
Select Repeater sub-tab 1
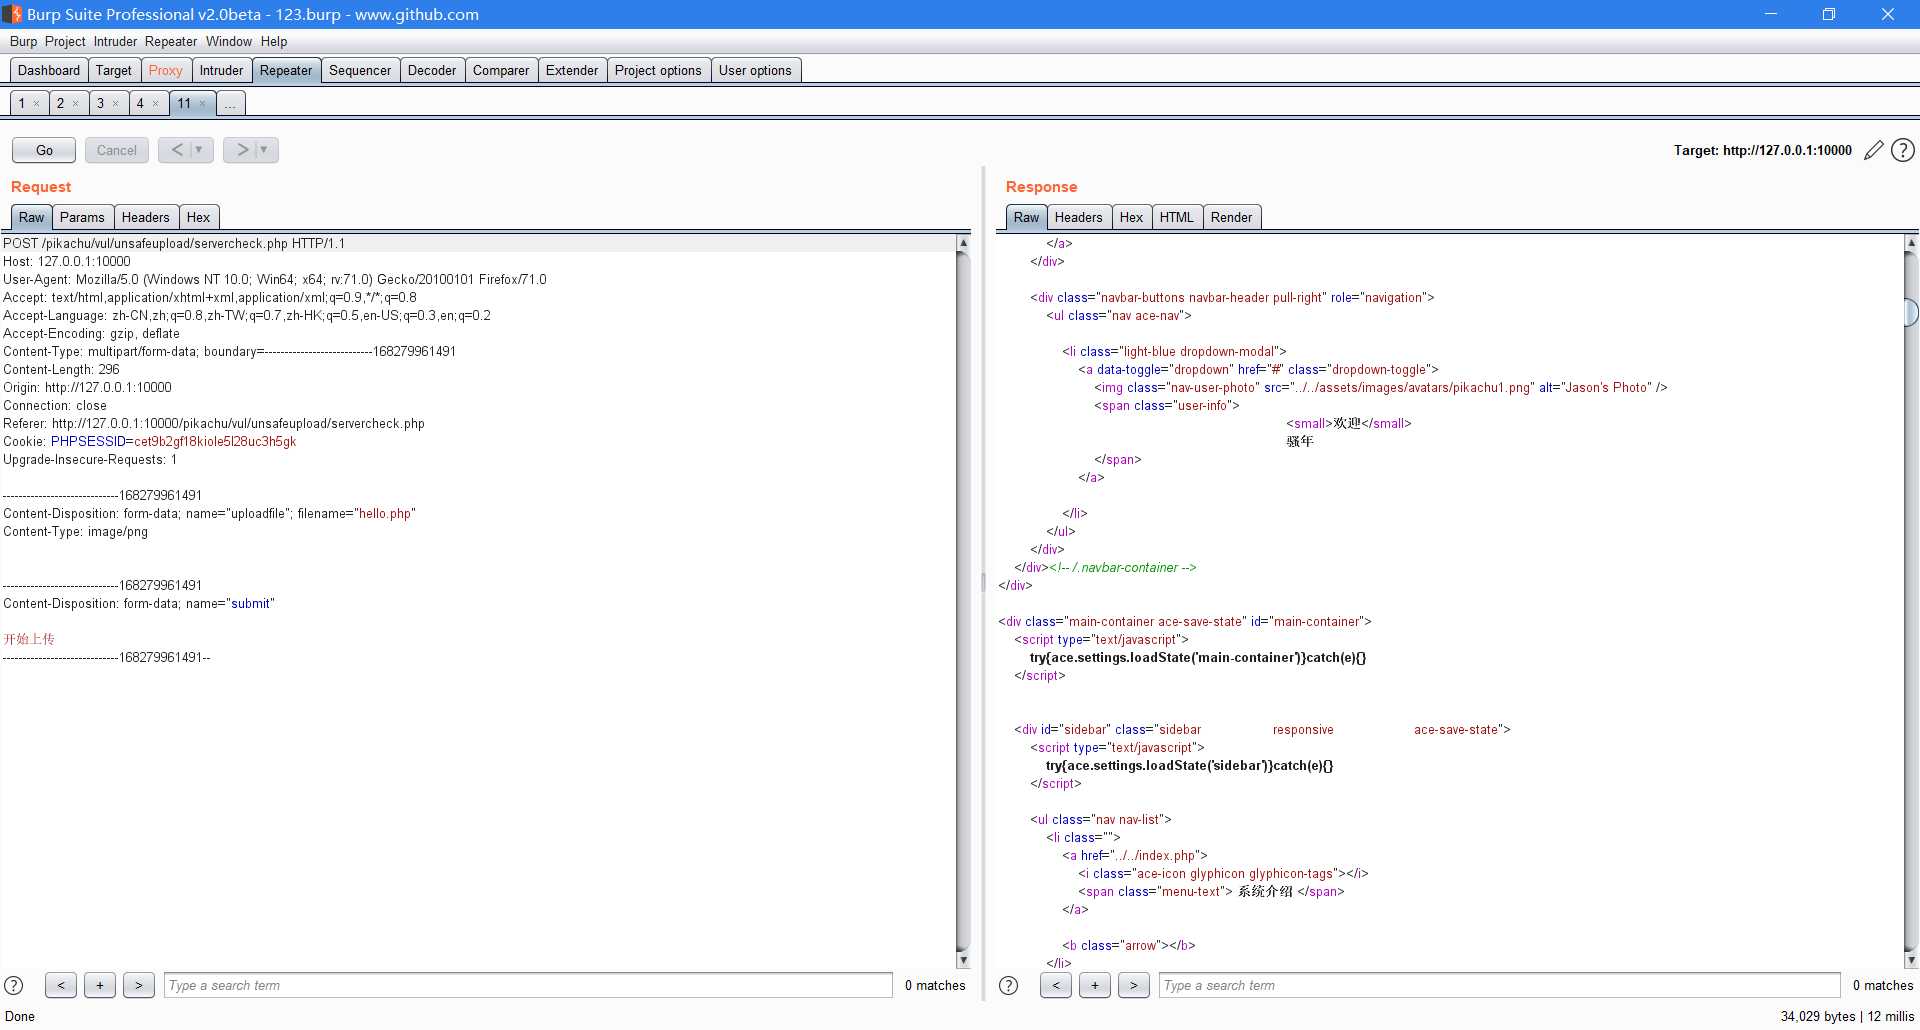click(x=21, y=103)
